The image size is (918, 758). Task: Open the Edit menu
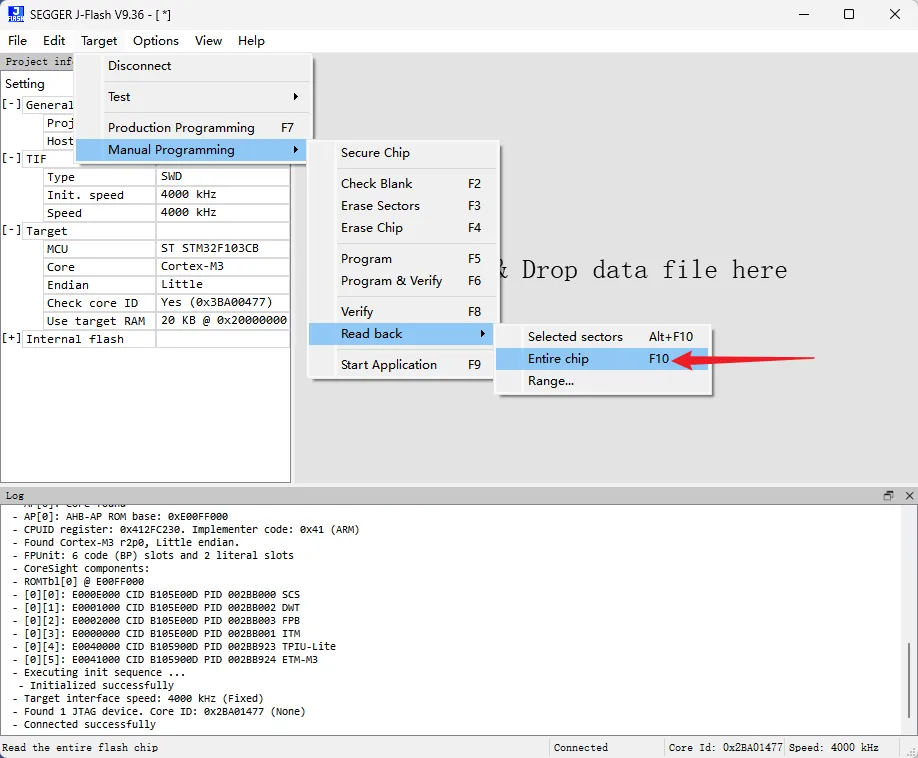pos(54,40)
